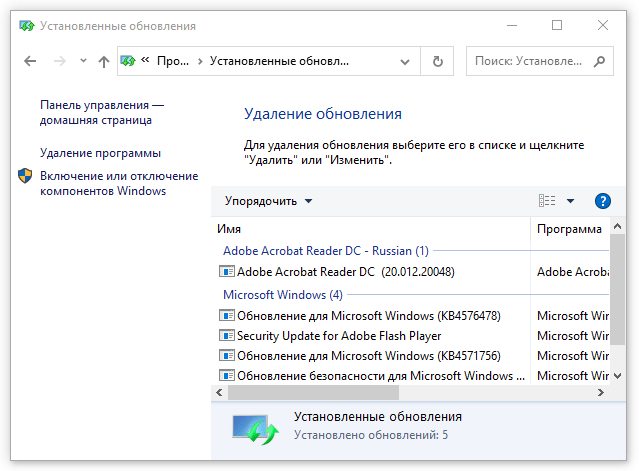Click the horizontal scrollbar left arrow
The width and height of the screenshot is (639, 471).
point(219,392)
